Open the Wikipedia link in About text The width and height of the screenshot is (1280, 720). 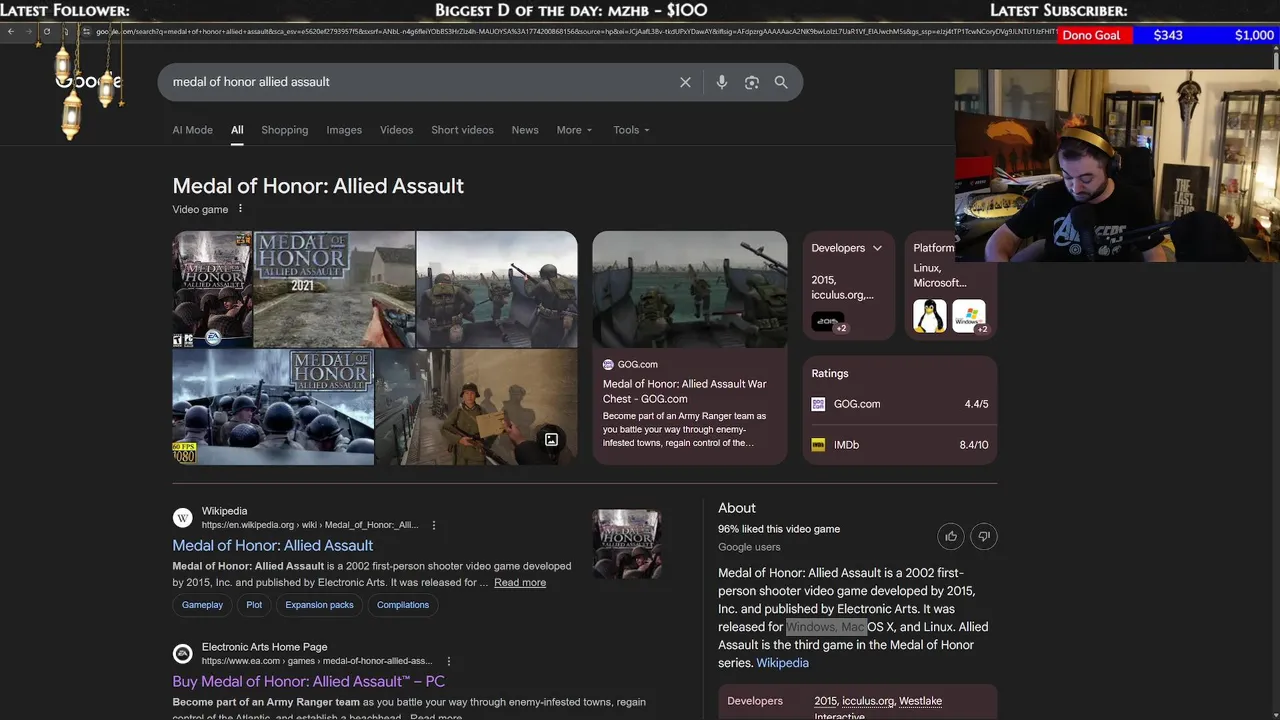click(783, 663)
